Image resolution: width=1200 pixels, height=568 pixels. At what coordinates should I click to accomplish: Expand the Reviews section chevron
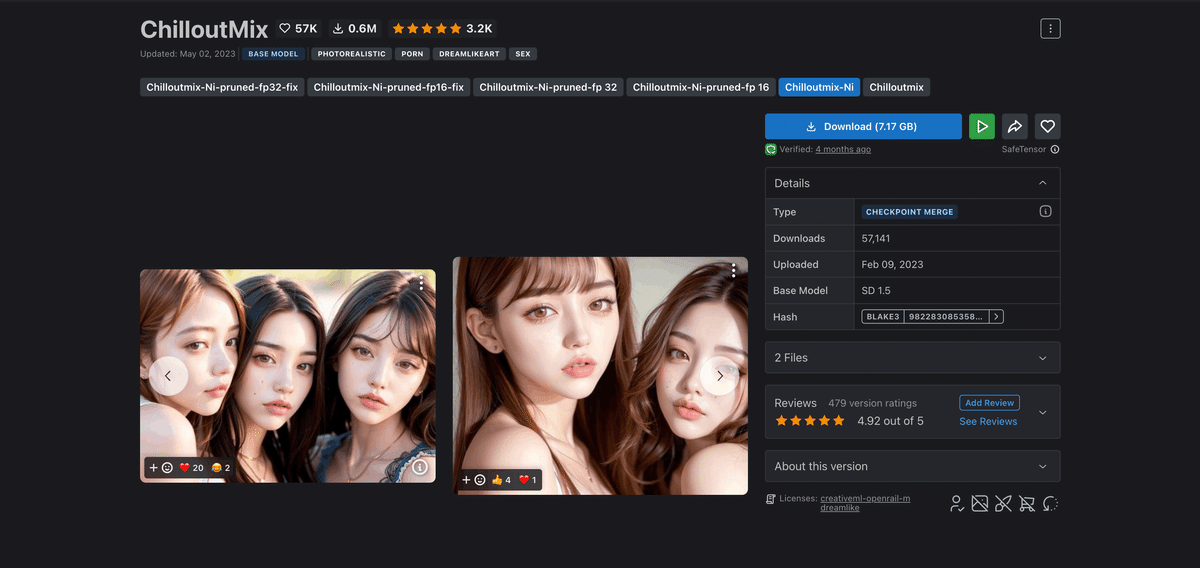[1043, 412]
